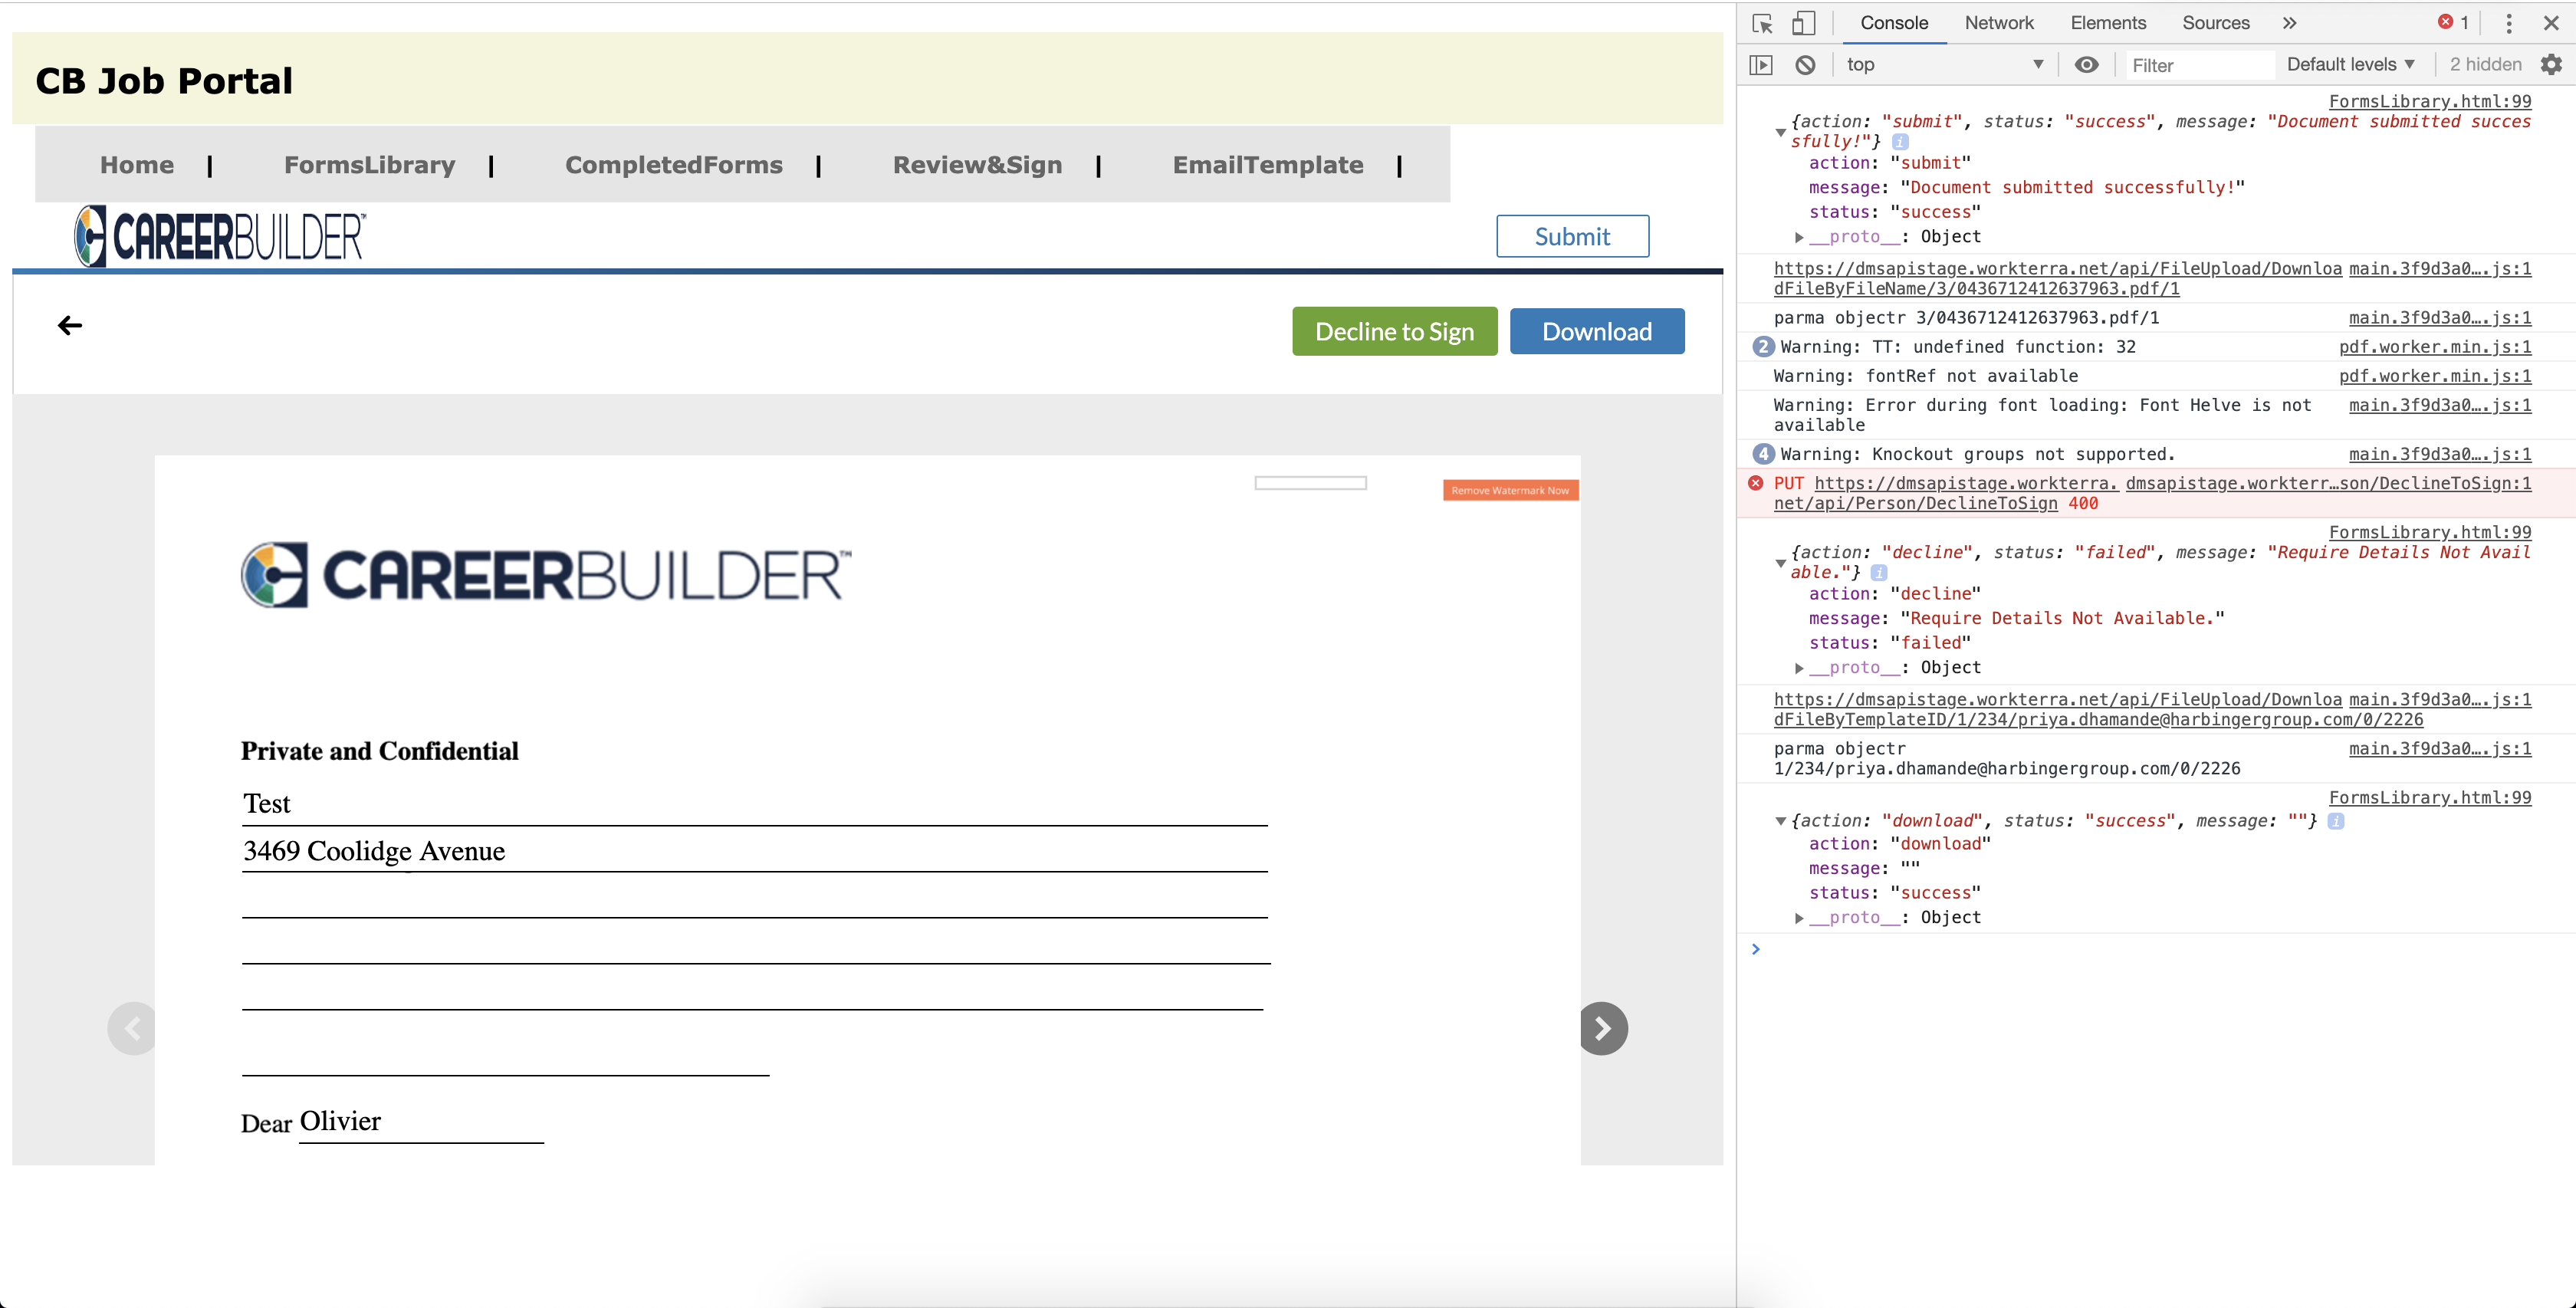Screen dimensions: 2576x1308
Task: Open the Review&Sign nav item
Action: (977, 165)
